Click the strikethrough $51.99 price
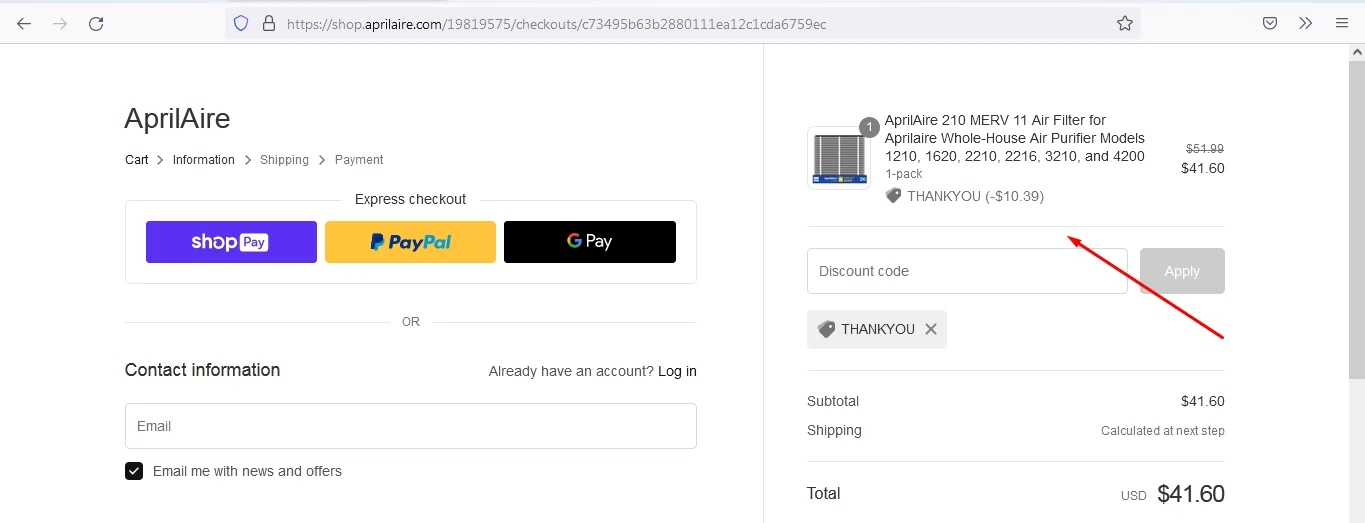 click(x=1205, y=148)
